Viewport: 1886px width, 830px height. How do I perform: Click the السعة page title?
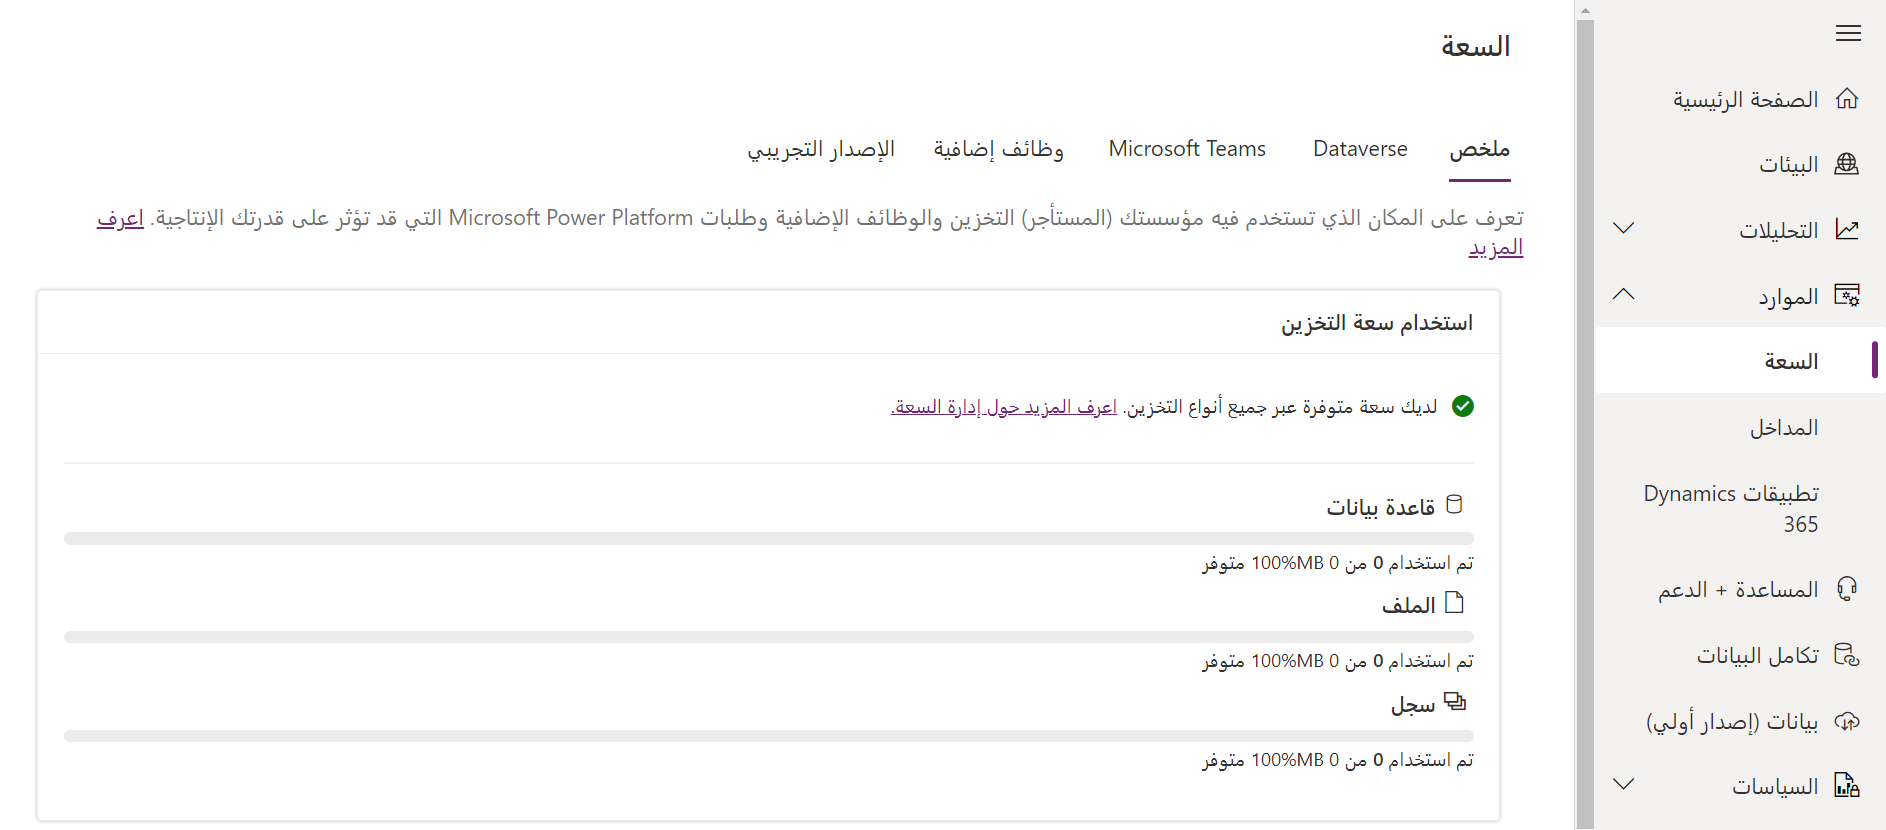click(x=1475, y=46)
